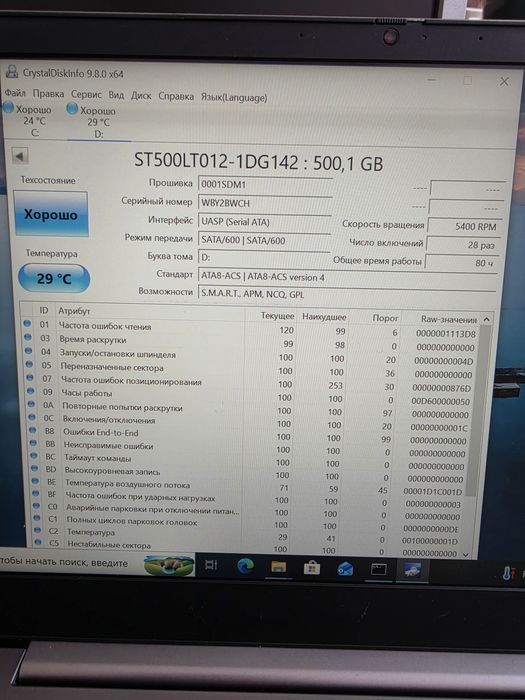Open the Вид menu
Image resolution: width=525 pixels, height=700 pixels.
click(x=116, y=95)
